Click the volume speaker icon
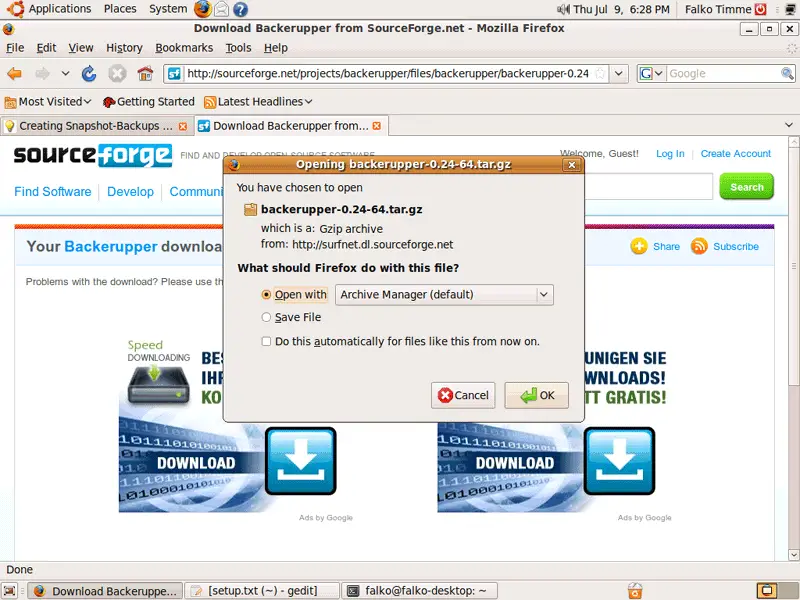This screenshot has height=600, width=800. click(x=563, y=9)
